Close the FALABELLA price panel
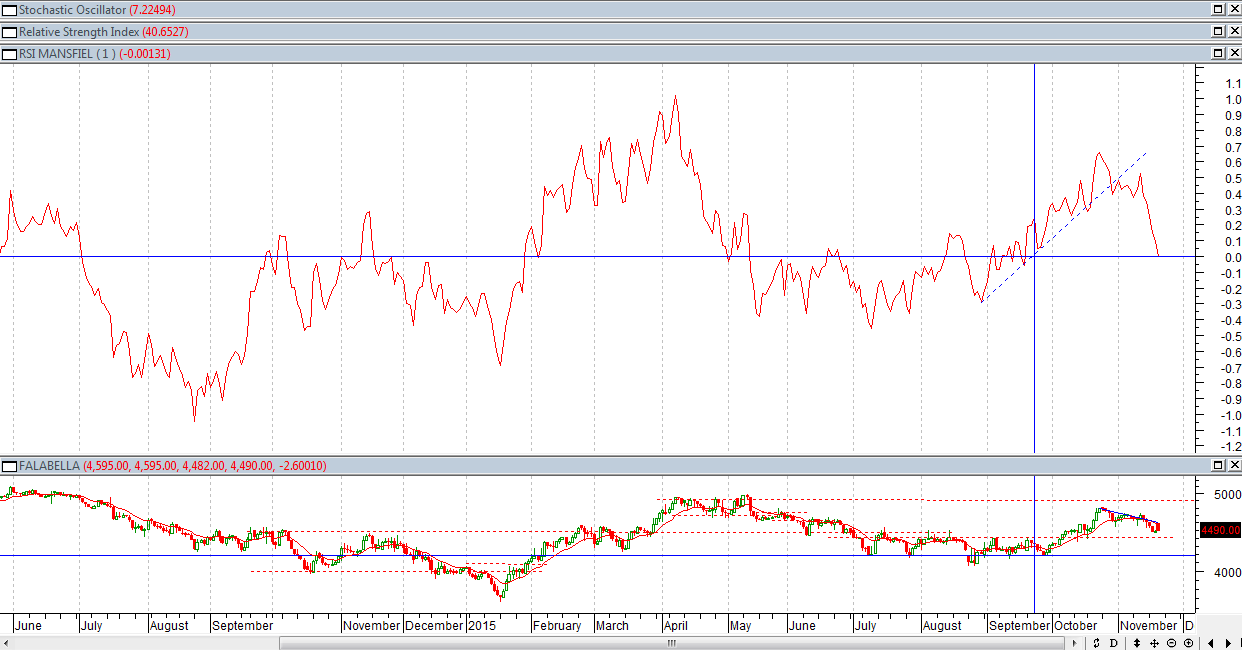Viewport: 1242px width, 650px height. click(1233, 466)
